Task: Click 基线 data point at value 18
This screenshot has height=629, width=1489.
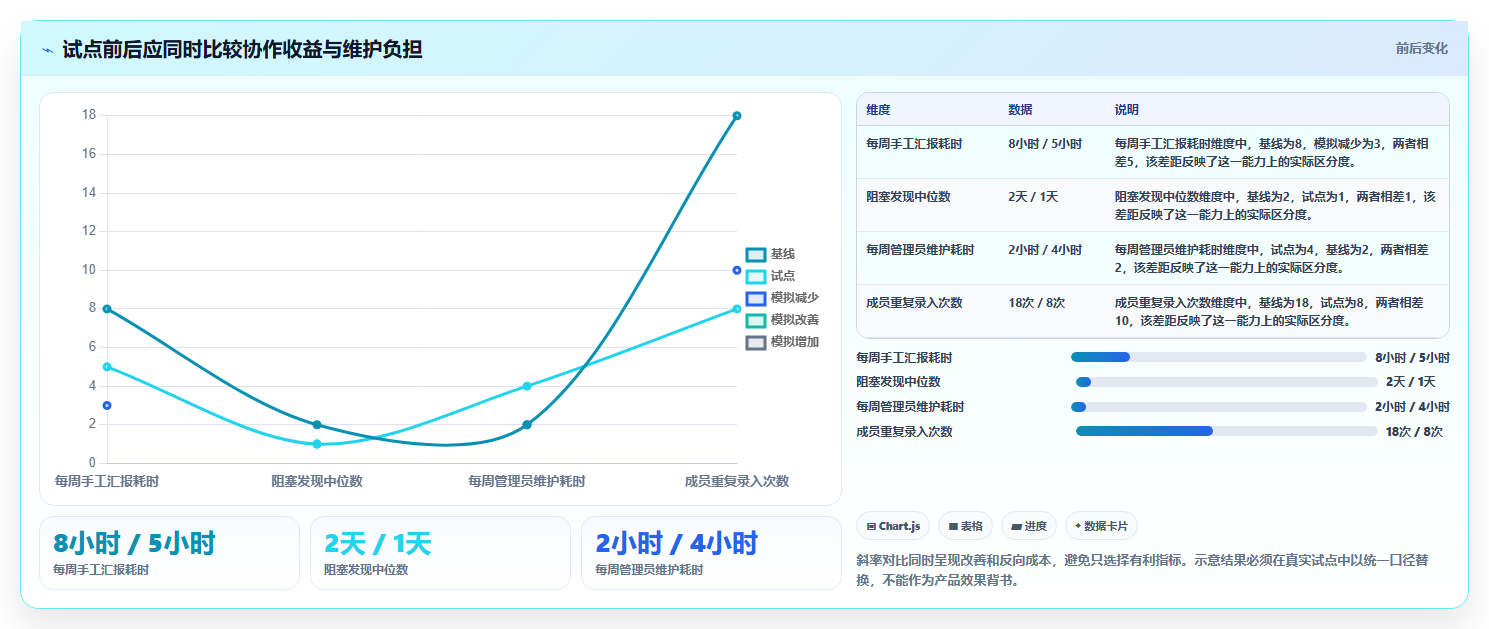Action: pyautogui.click(x=737, y=116)
